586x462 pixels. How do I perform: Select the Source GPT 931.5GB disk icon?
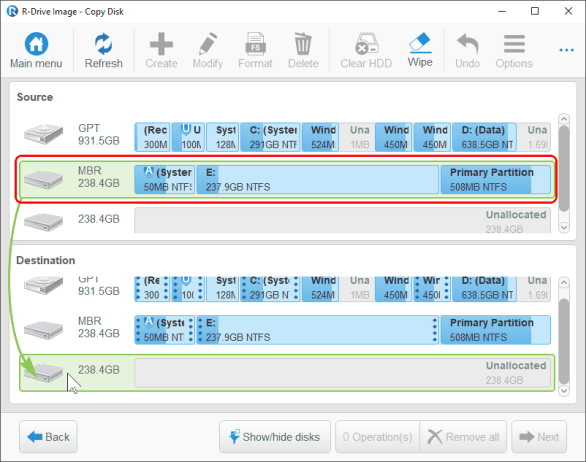43,134
